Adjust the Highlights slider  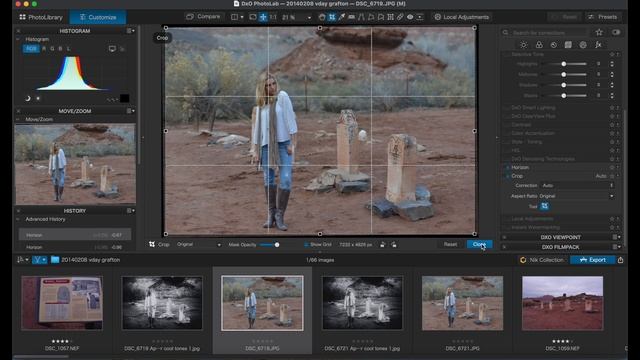[x=564, y=64]
